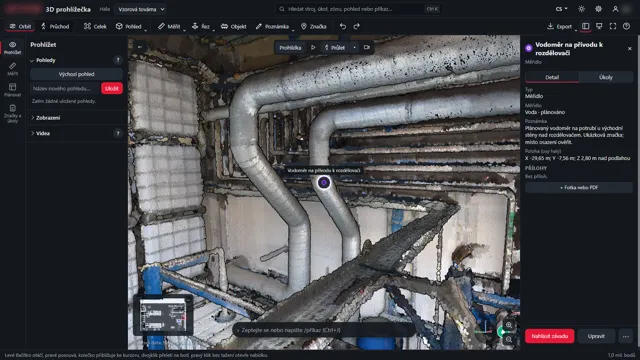The width and height of the screenshot is (640, 360).
Task: Click the purple marker icon in panel header
Action: pyautogui.click(x=529, y=48)
